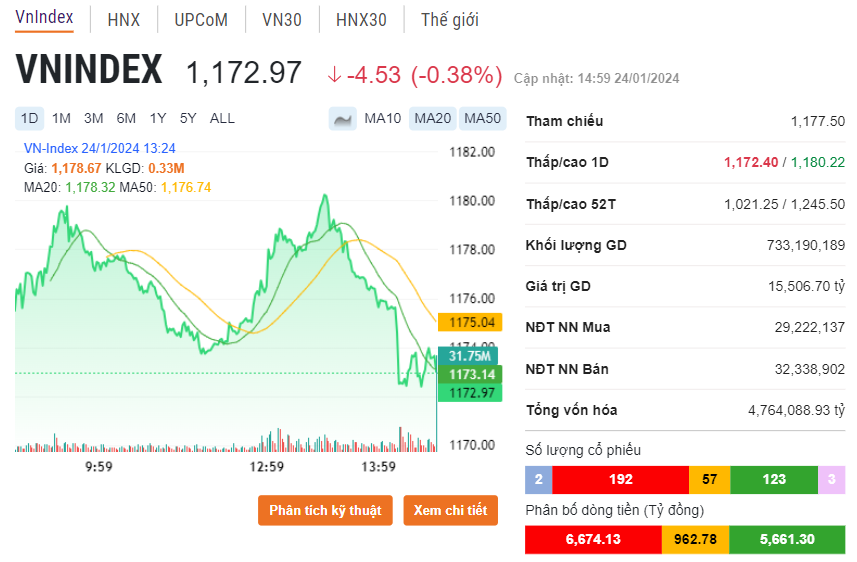Select the 1M chart time range

coord(62,118)
